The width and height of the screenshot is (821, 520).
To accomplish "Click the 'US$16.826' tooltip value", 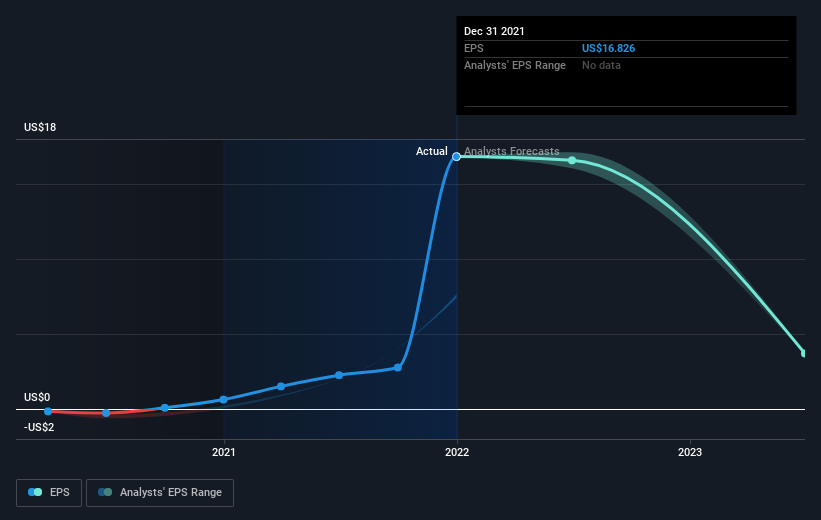I will click(x=608, y=48).
